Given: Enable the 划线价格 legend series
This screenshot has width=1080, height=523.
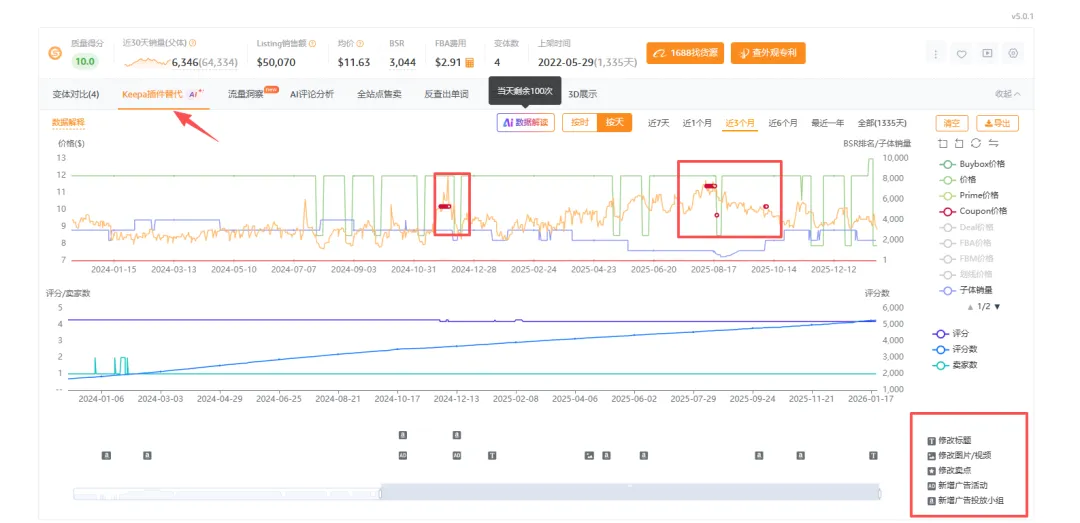Looking at the screenshot, I should (x=966, y=274).
